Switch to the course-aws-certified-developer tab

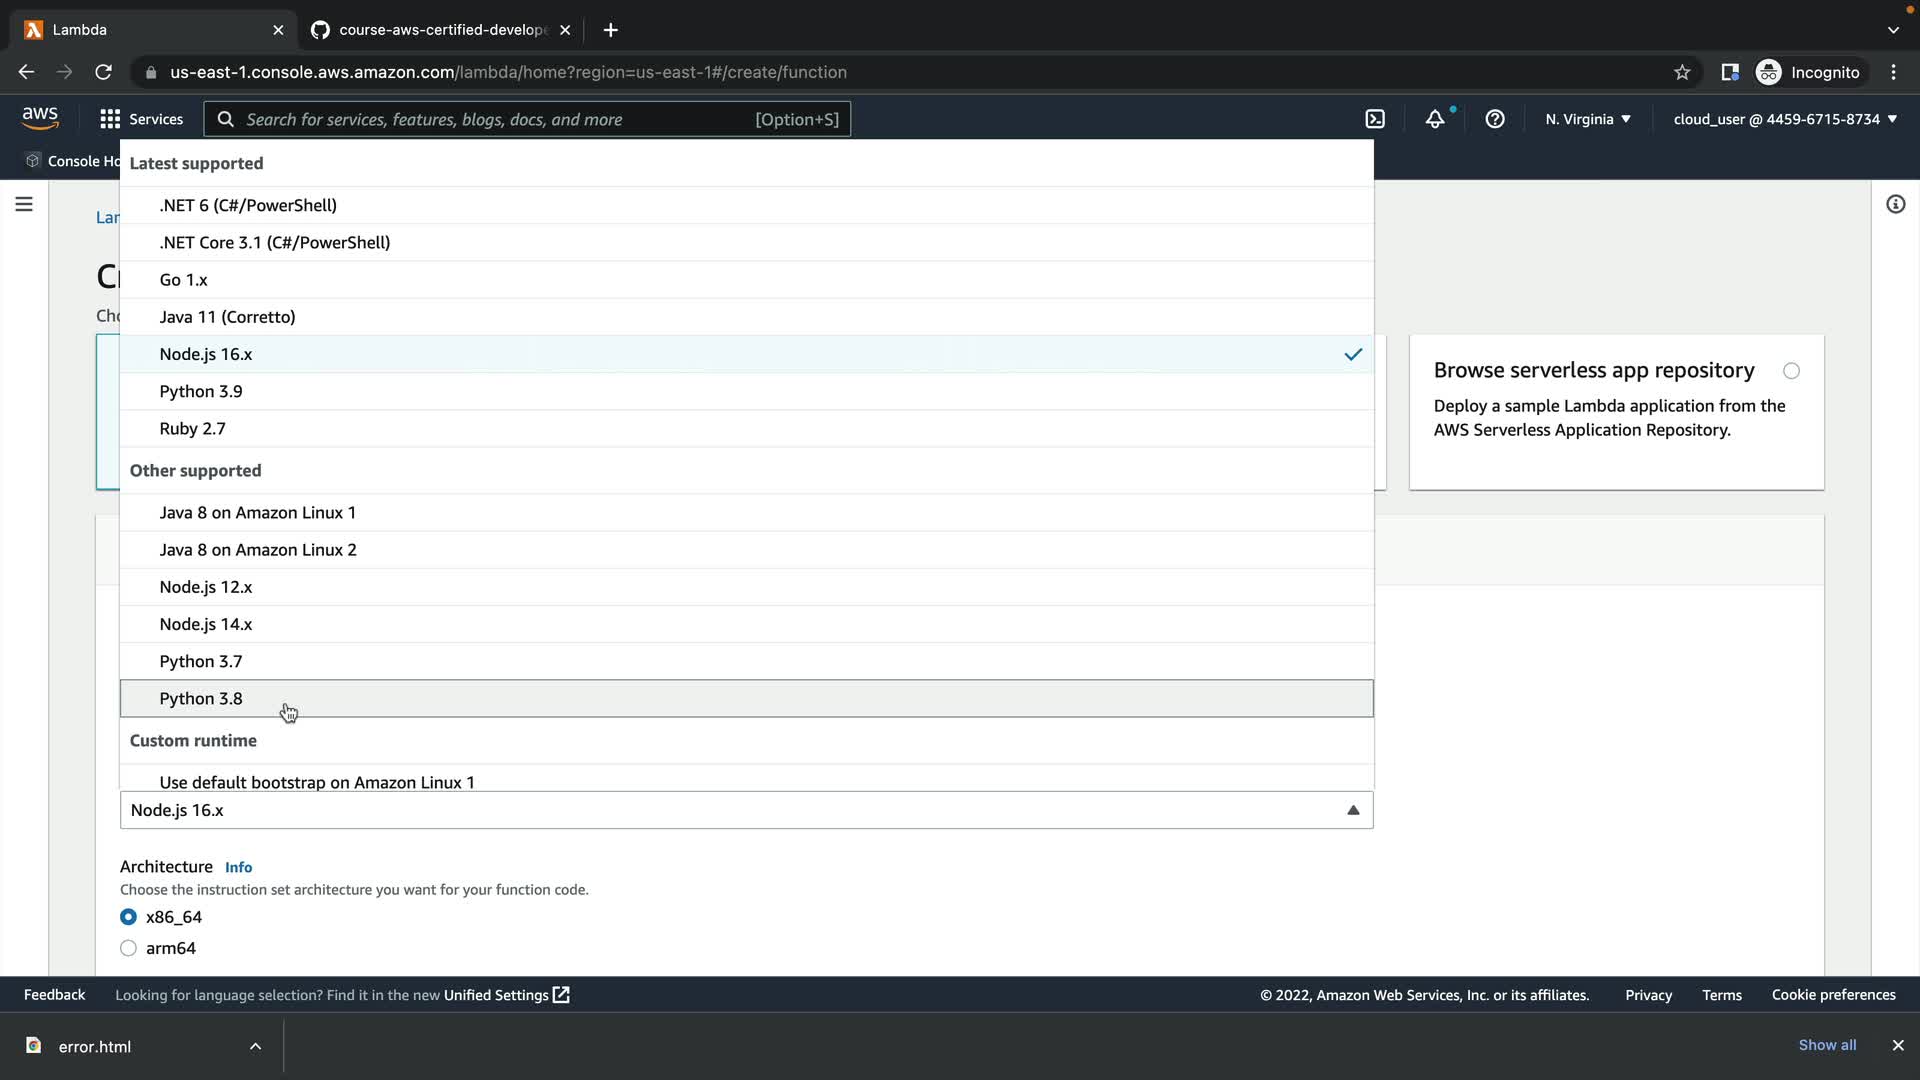(440, 30)
